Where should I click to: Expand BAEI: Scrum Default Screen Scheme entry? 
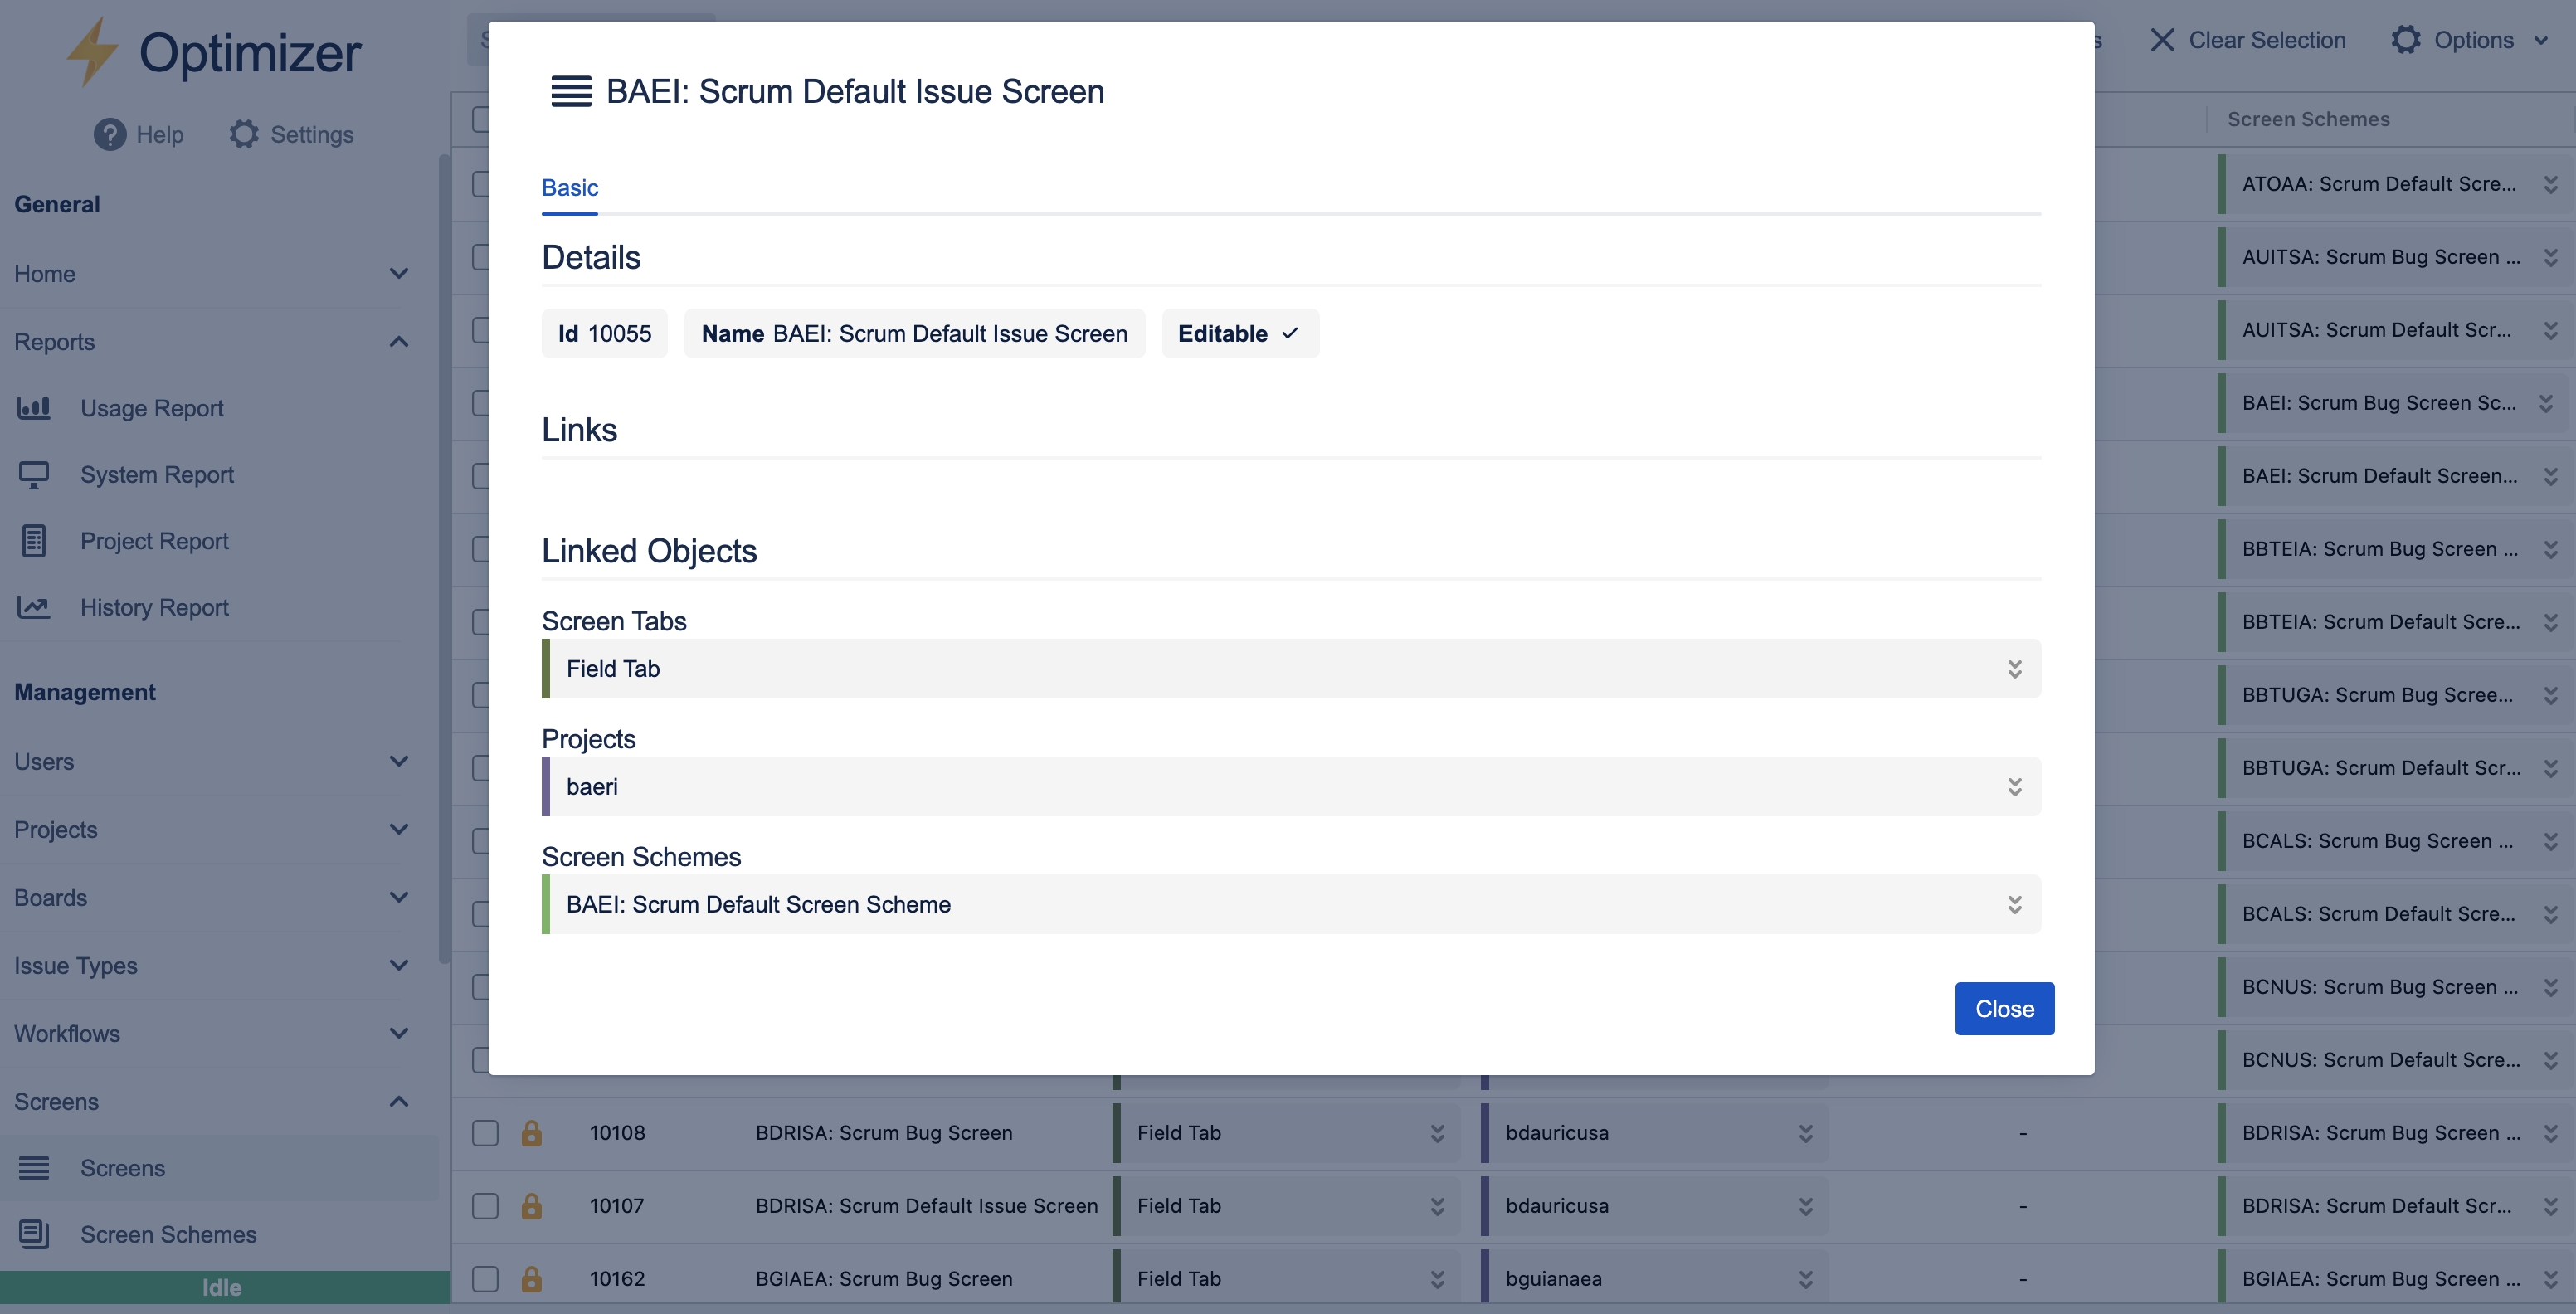click(x=2014, y=904)
